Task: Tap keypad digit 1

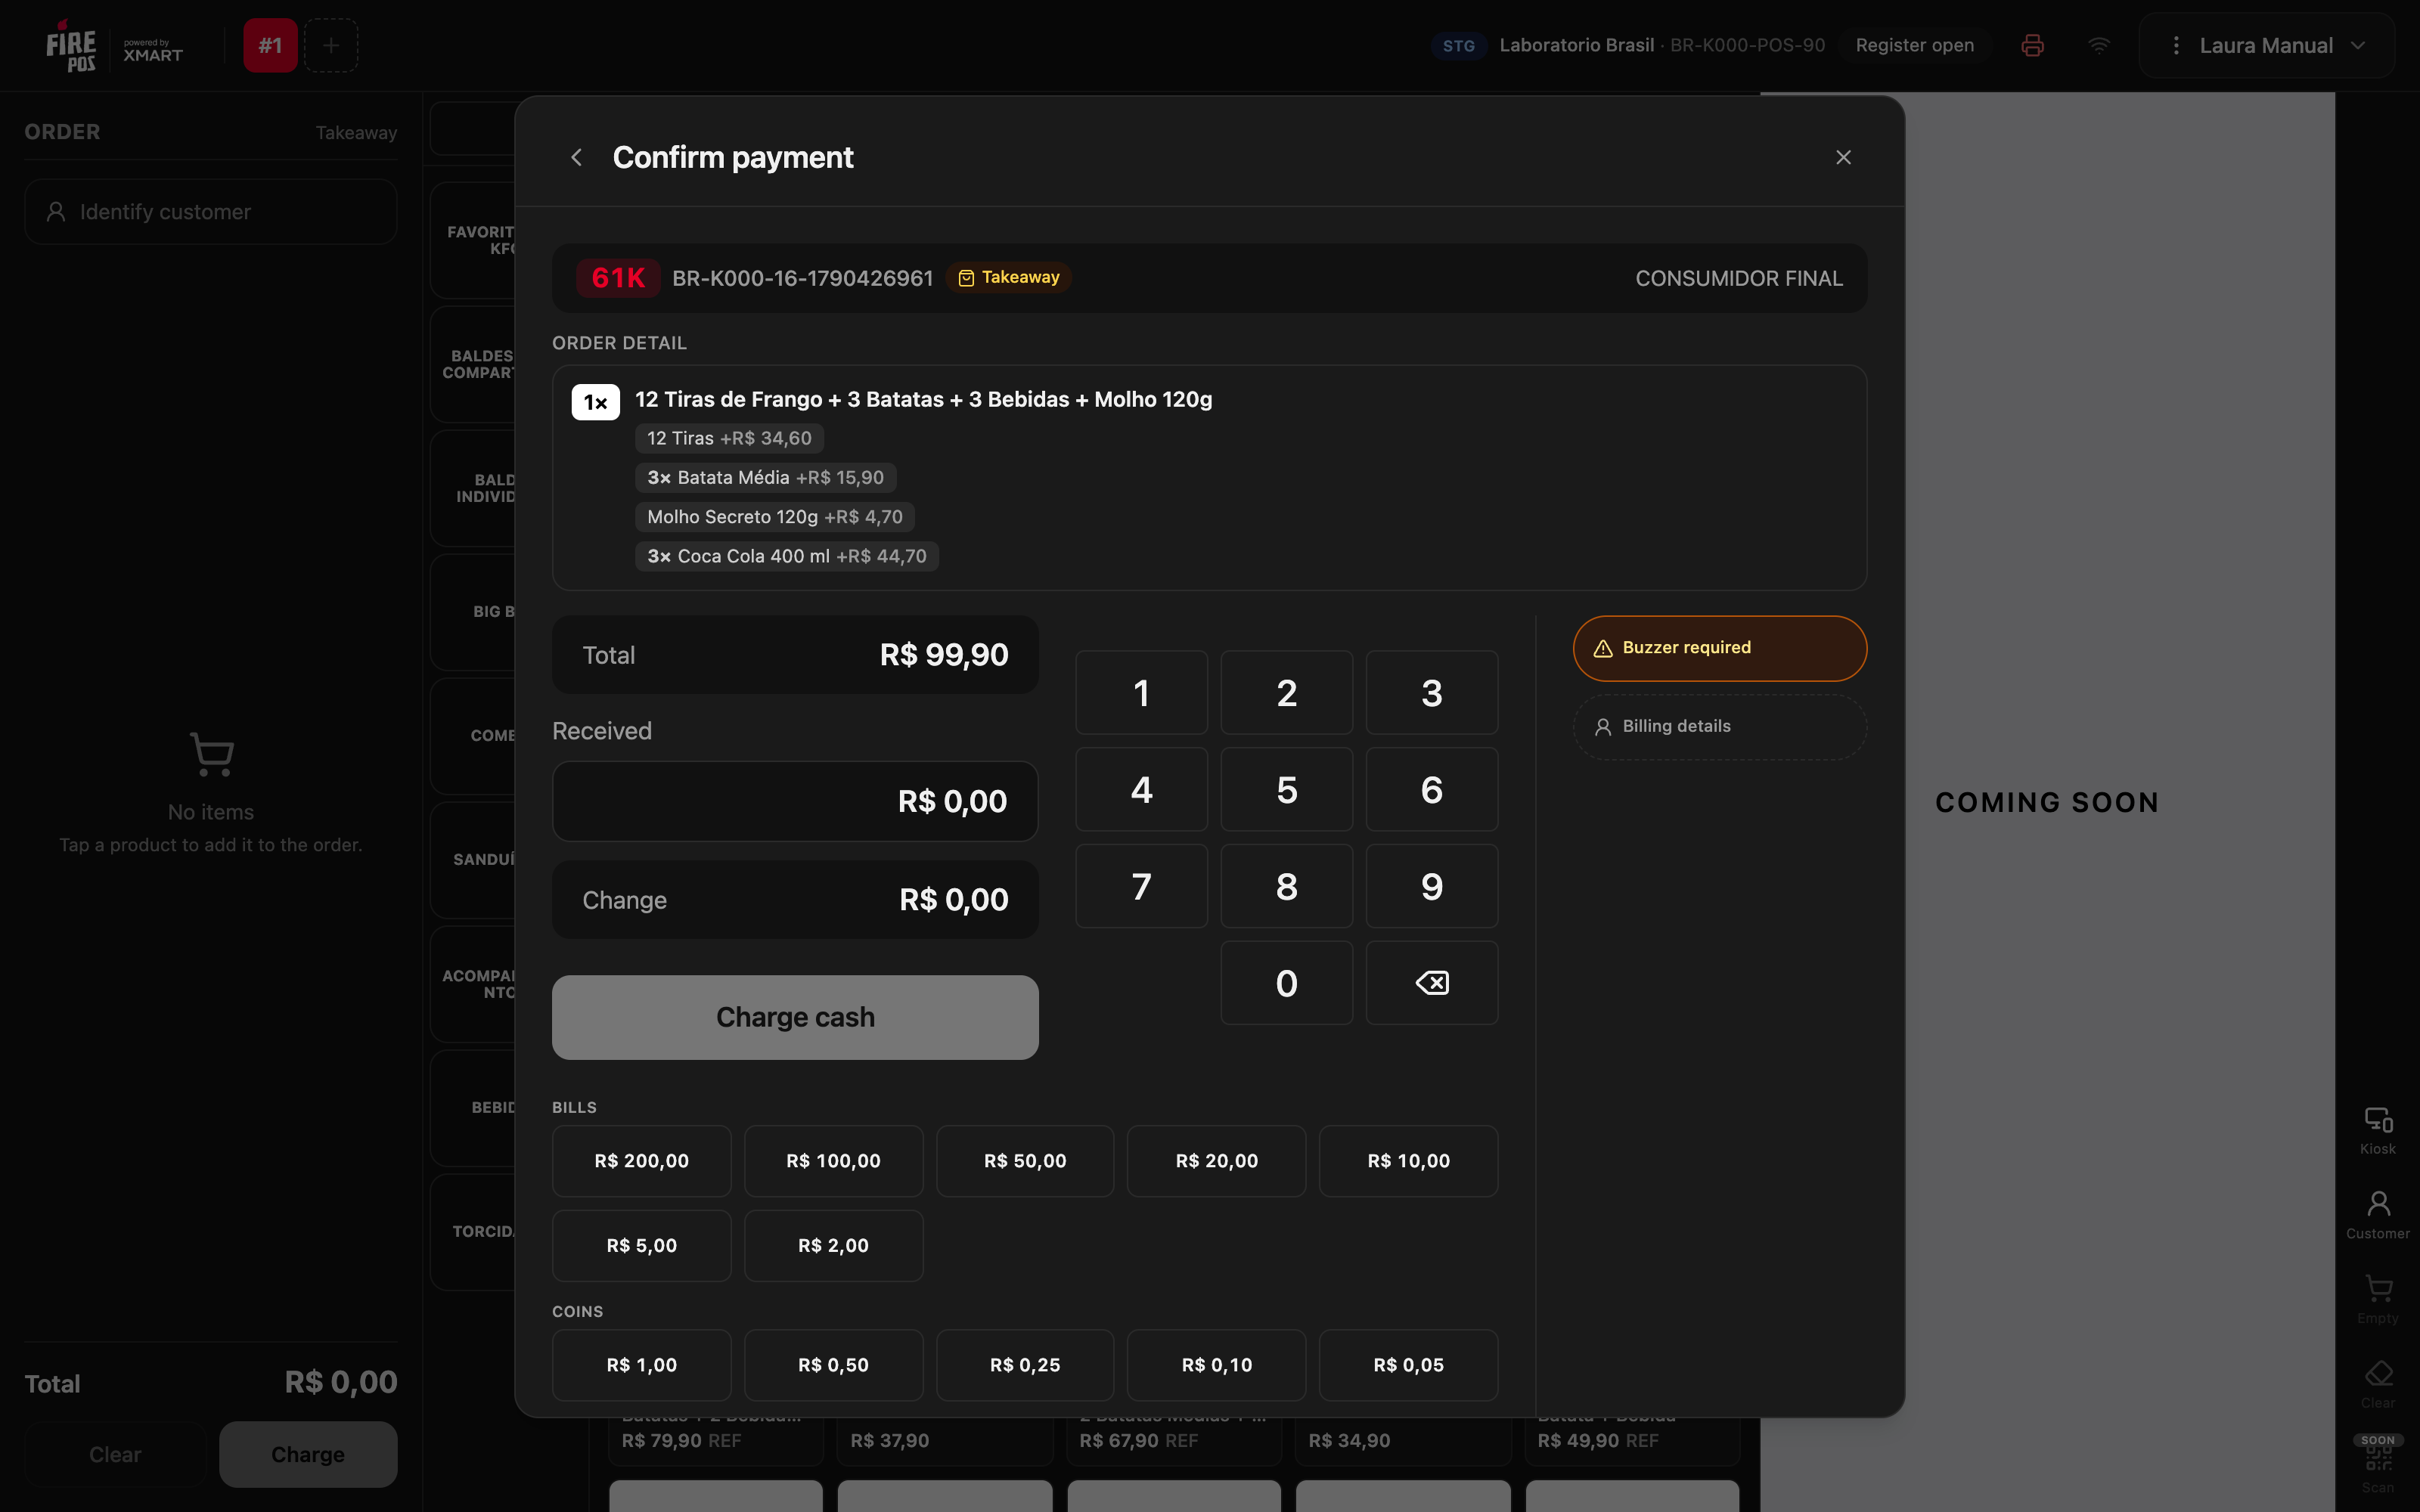Action: pos(1141,693)
